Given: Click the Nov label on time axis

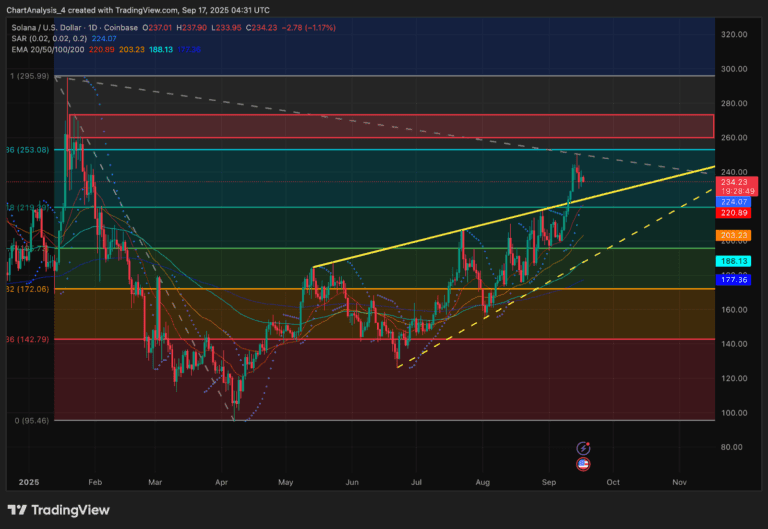Looking at the screenshot, I should point(679,482).
